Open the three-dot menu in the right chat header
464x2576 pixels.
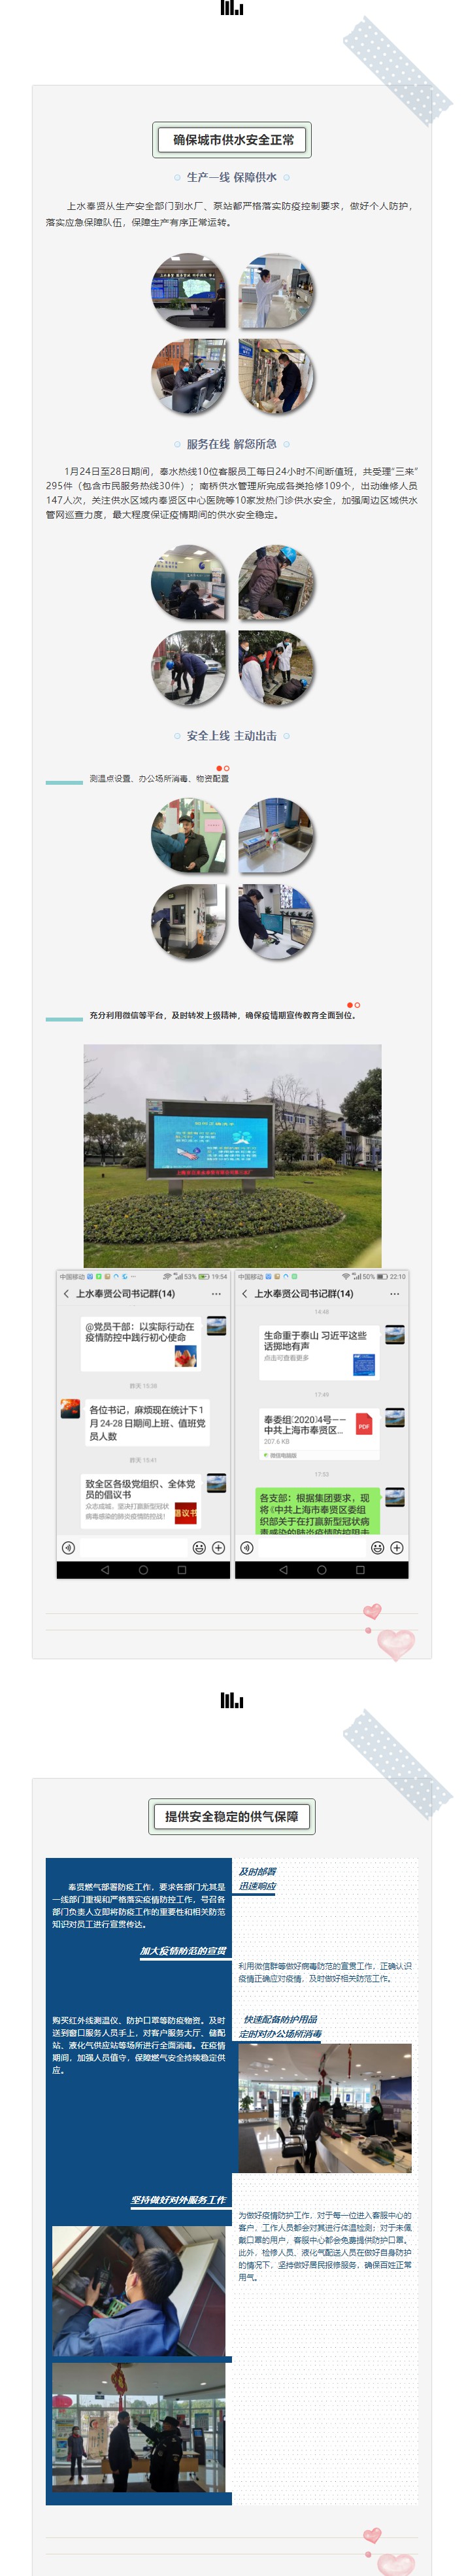(x=394, y=1293)
